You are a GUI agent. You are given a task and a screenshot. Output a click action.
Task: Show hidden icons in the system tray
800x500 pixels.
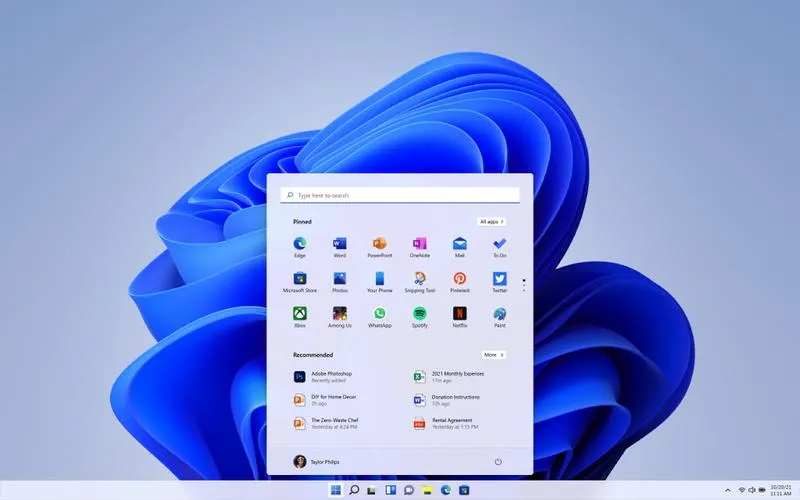pyautogui.click(x=728, y=490)
